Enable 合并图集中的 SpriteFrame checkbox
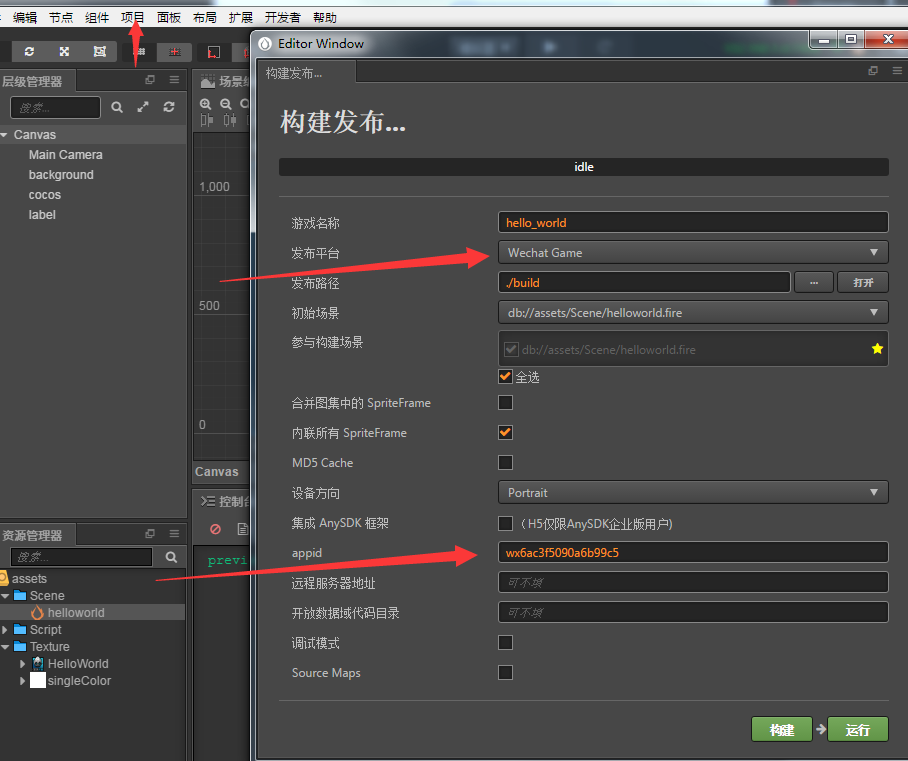Viewport: 908px width, 761px height. coord(506,403)
